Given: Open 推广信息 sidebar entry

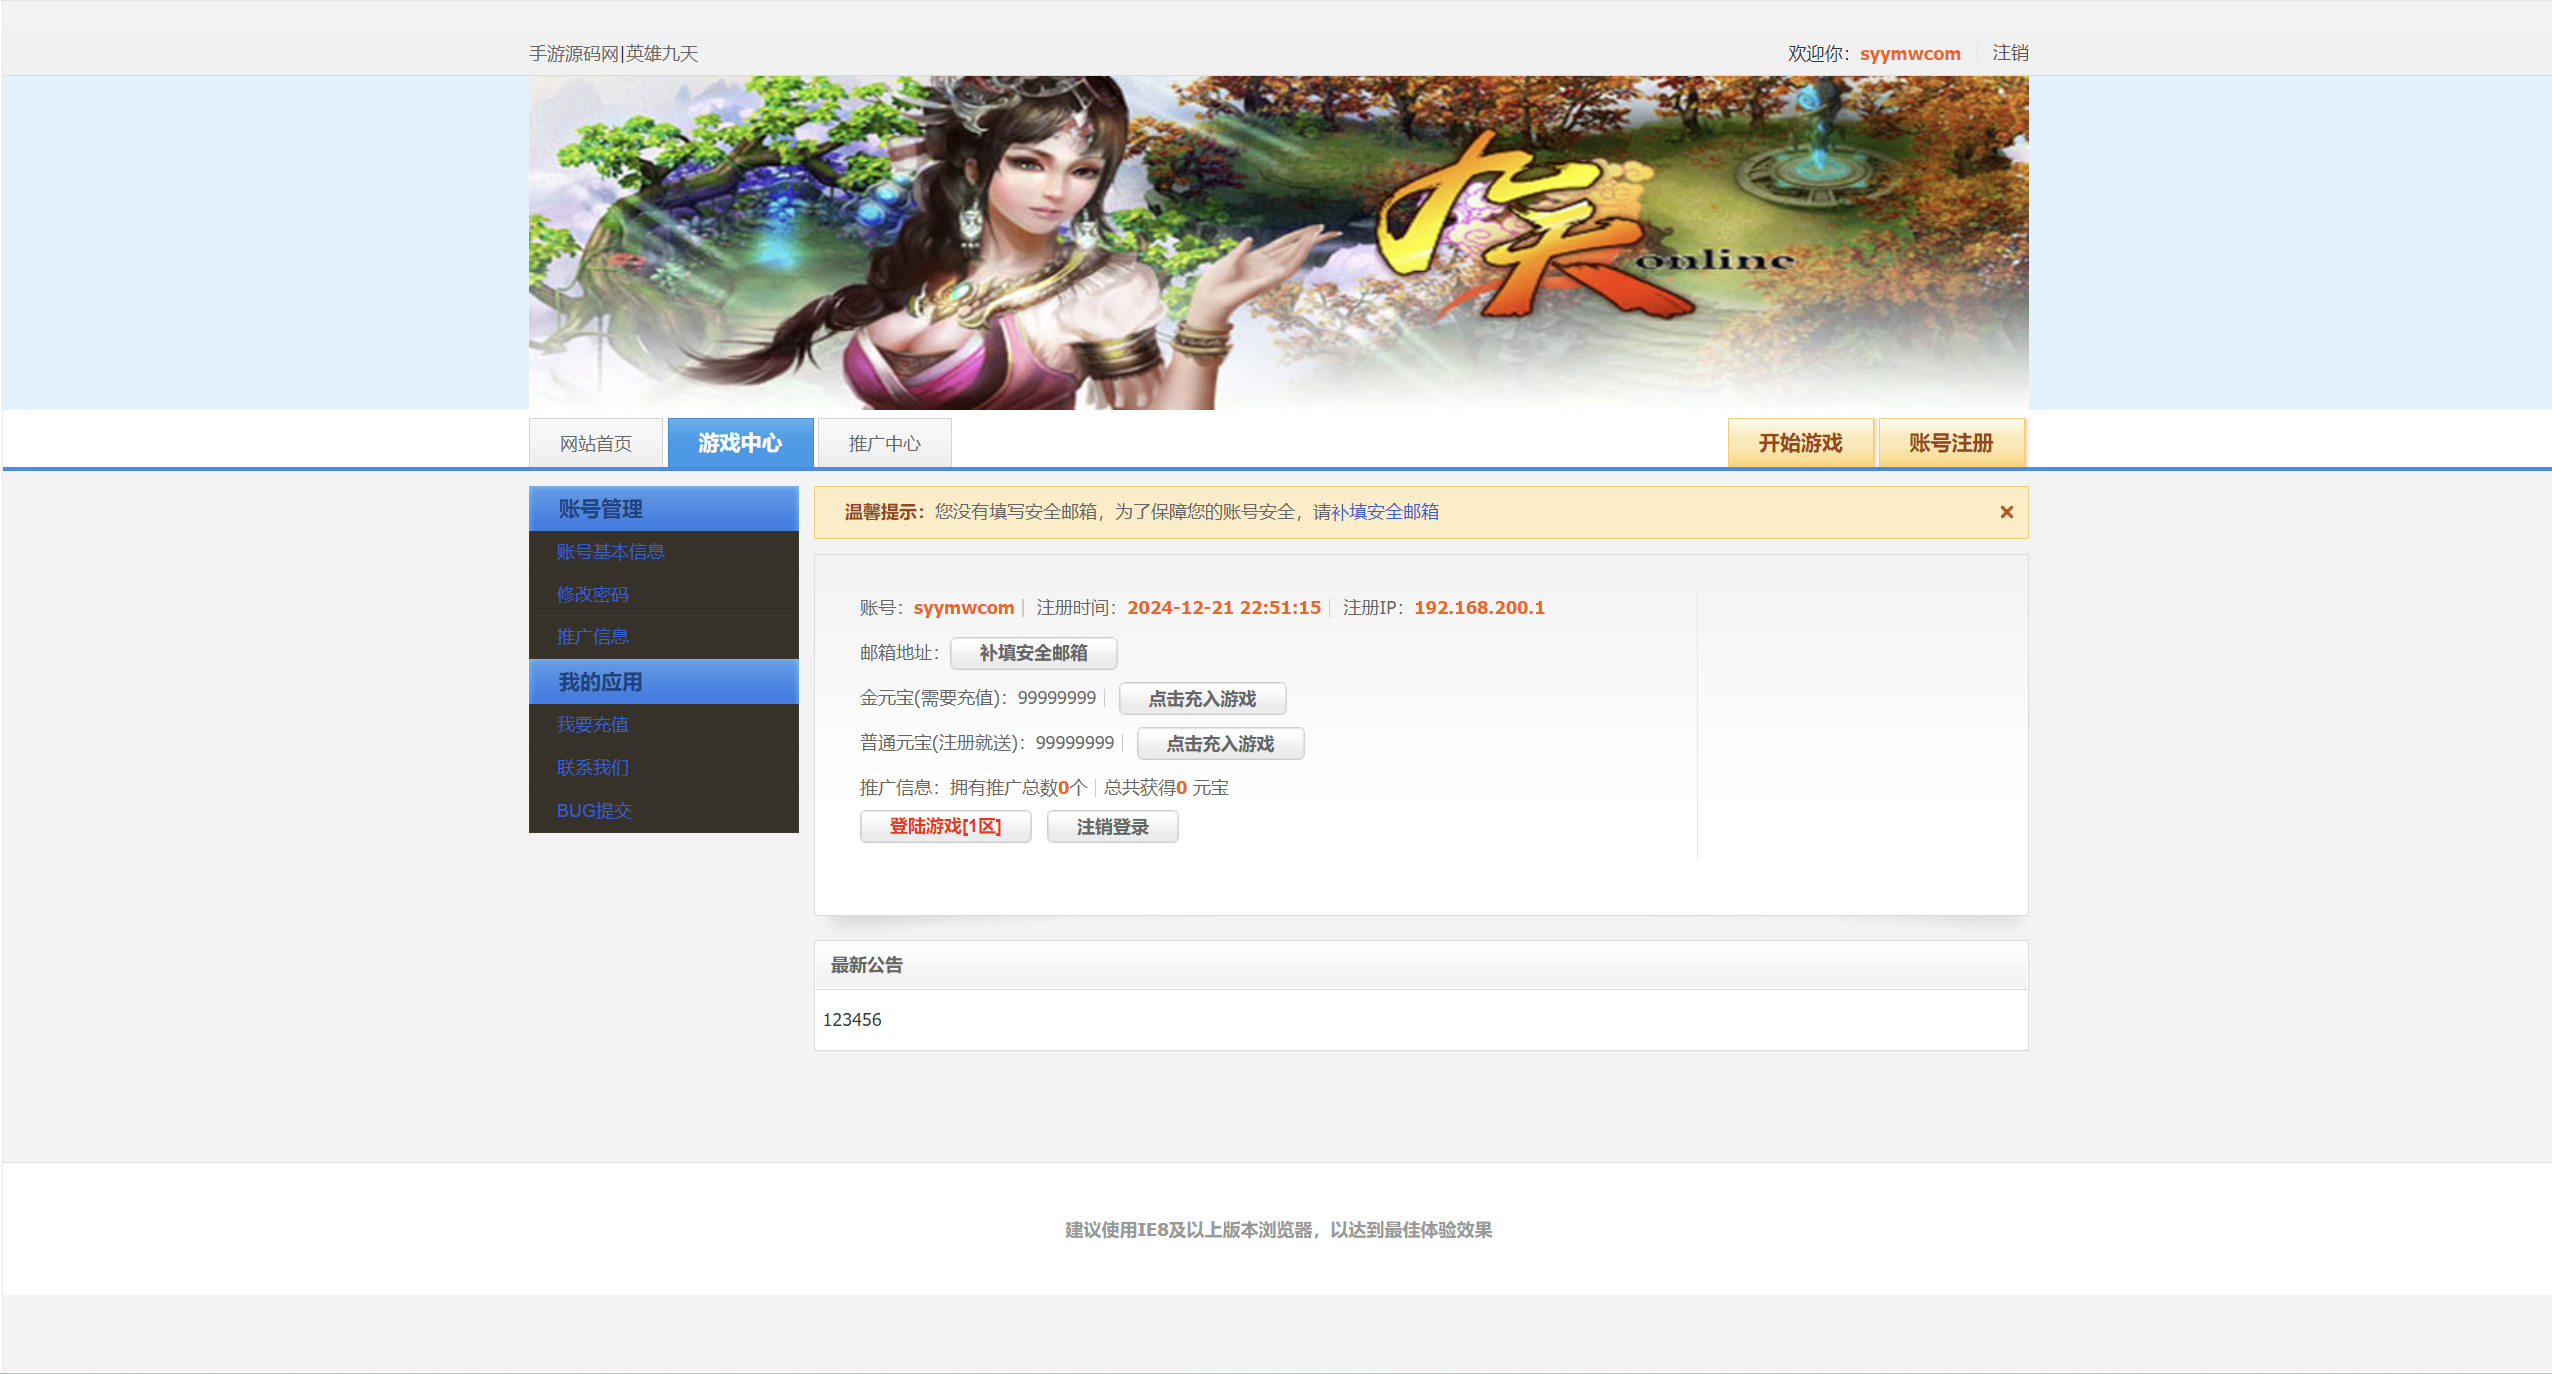Looking at the screenshot, I should (x=592, y=637).
